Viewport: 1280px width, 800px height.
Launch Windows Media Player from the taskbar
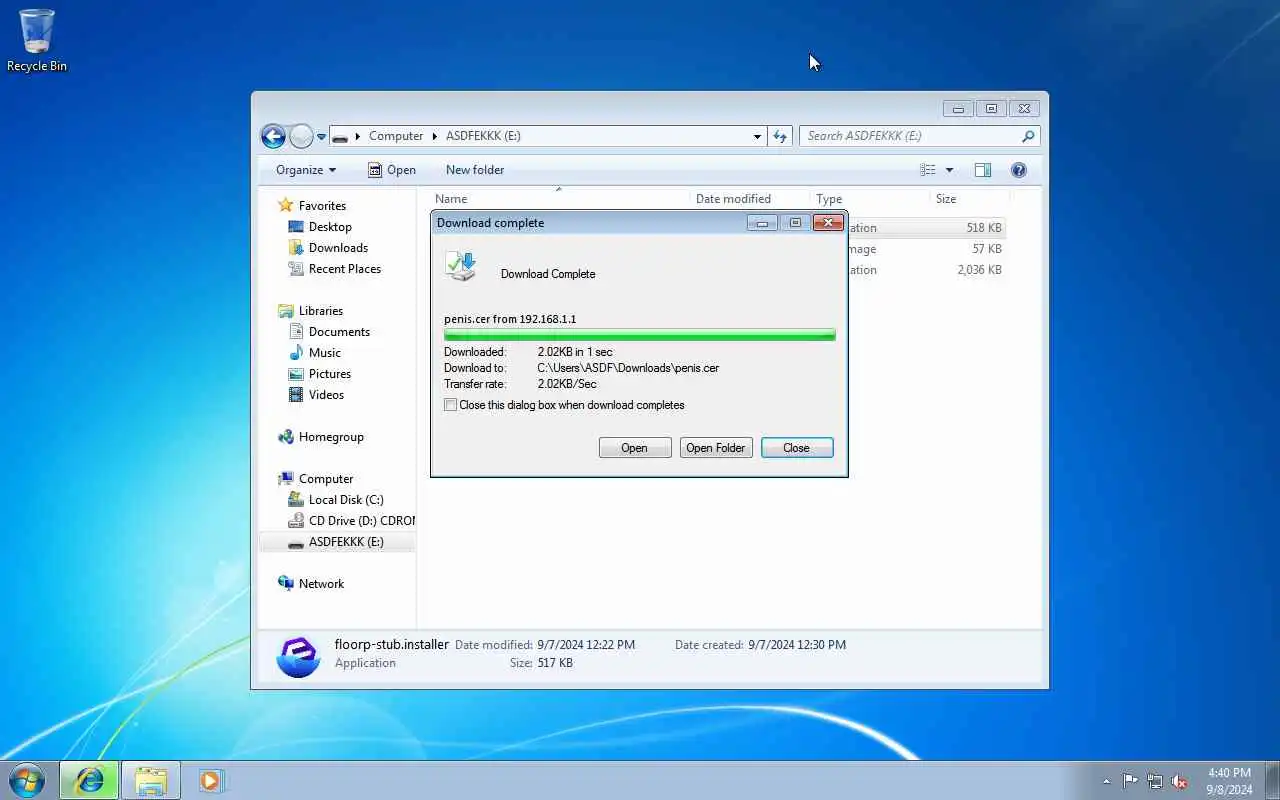(210, 780)
